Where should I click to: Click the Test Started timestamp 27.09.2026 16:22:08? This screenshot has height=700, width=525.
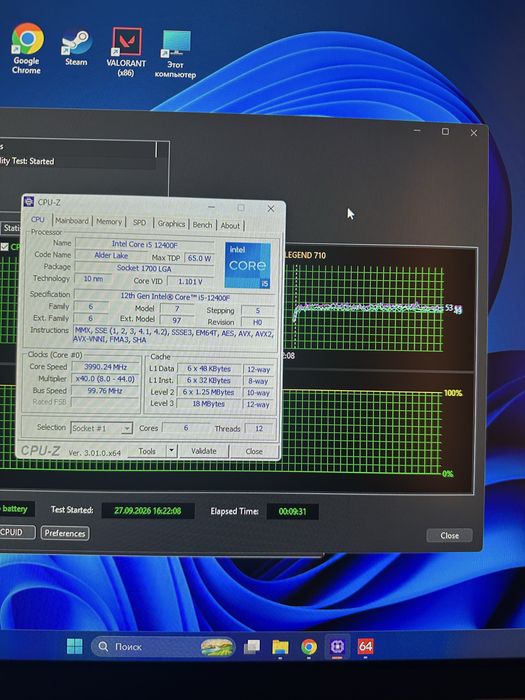click(x=148, y=510)
